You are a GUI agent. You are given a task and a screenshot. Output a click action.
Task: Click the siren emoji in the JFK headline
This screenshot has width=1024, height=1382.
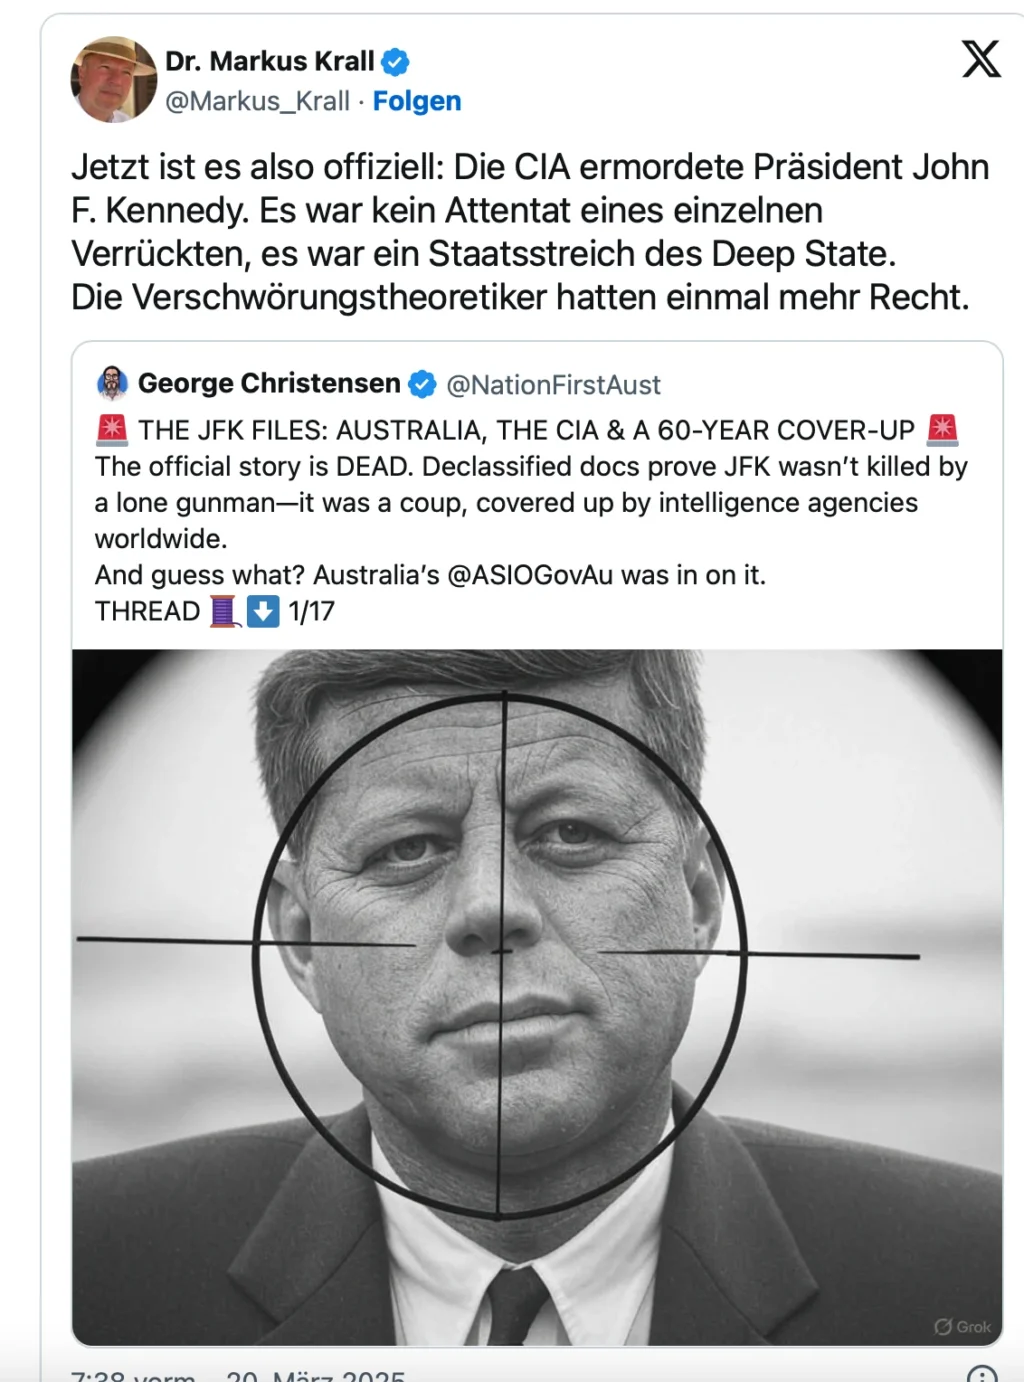click(x=112, y=430)
